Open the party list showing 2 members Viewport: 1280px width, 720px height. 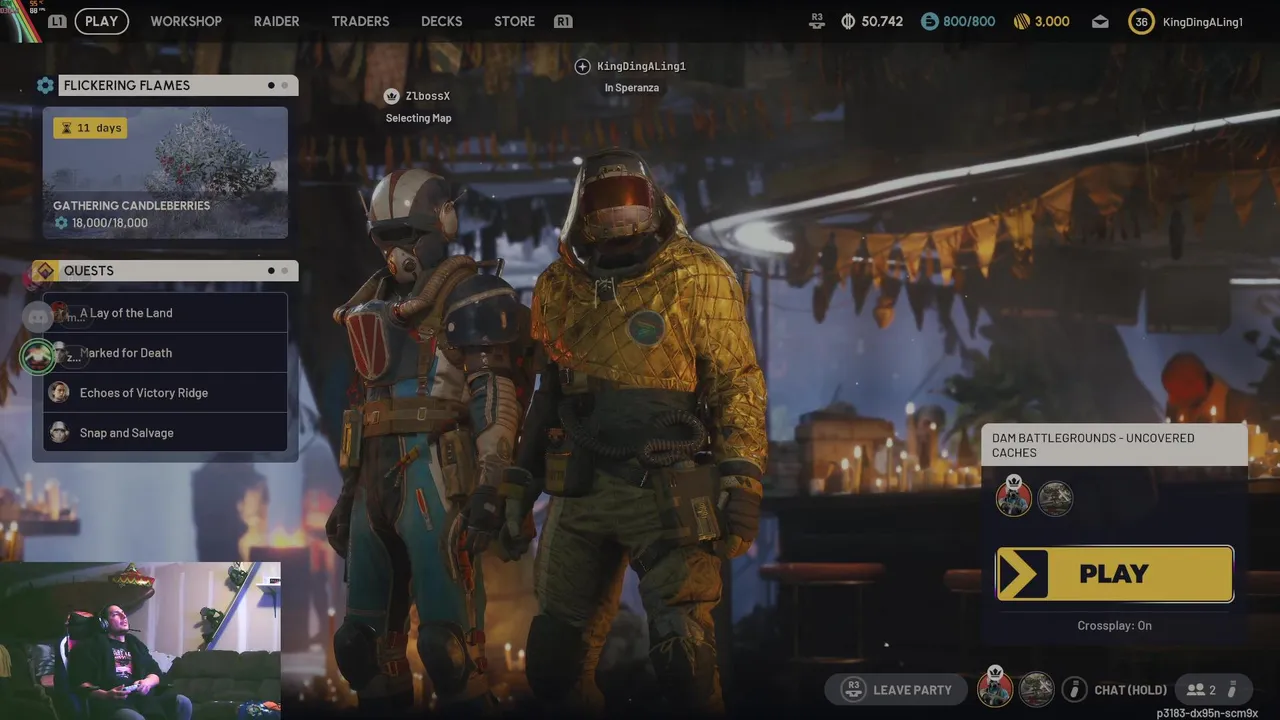[1212, 690]
